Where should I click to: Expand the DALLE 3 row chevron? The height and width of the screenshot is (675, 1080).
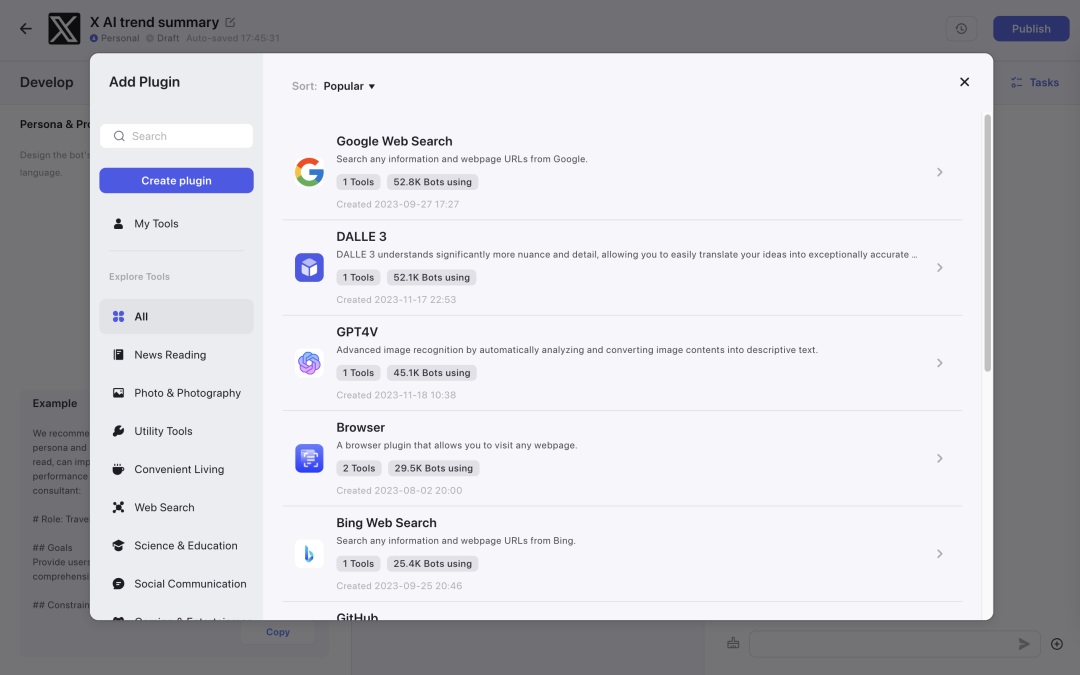(939, 268)
